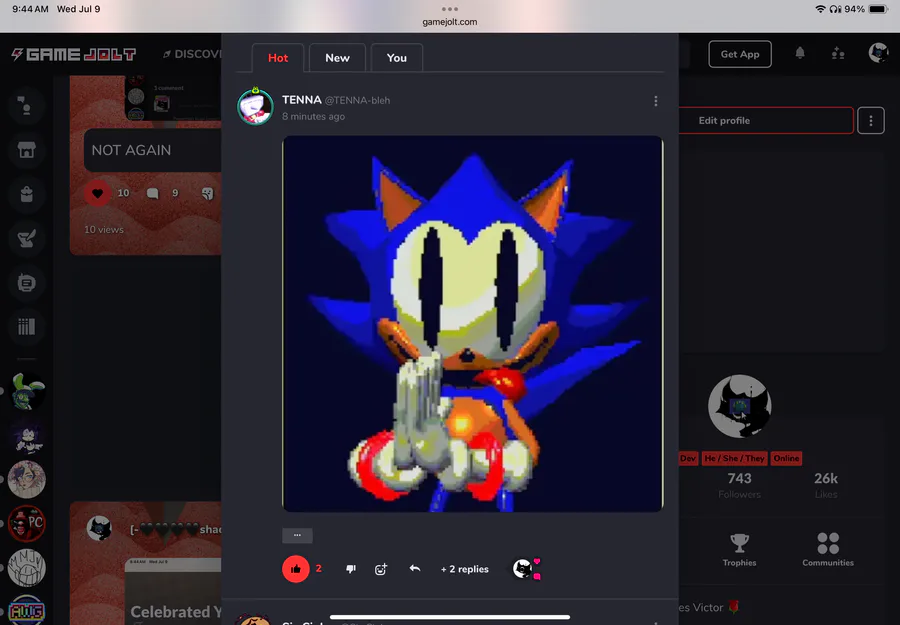The image size is (900, 625).
Task: Open TENNA's comment options menu
Action: click(655, 101)
